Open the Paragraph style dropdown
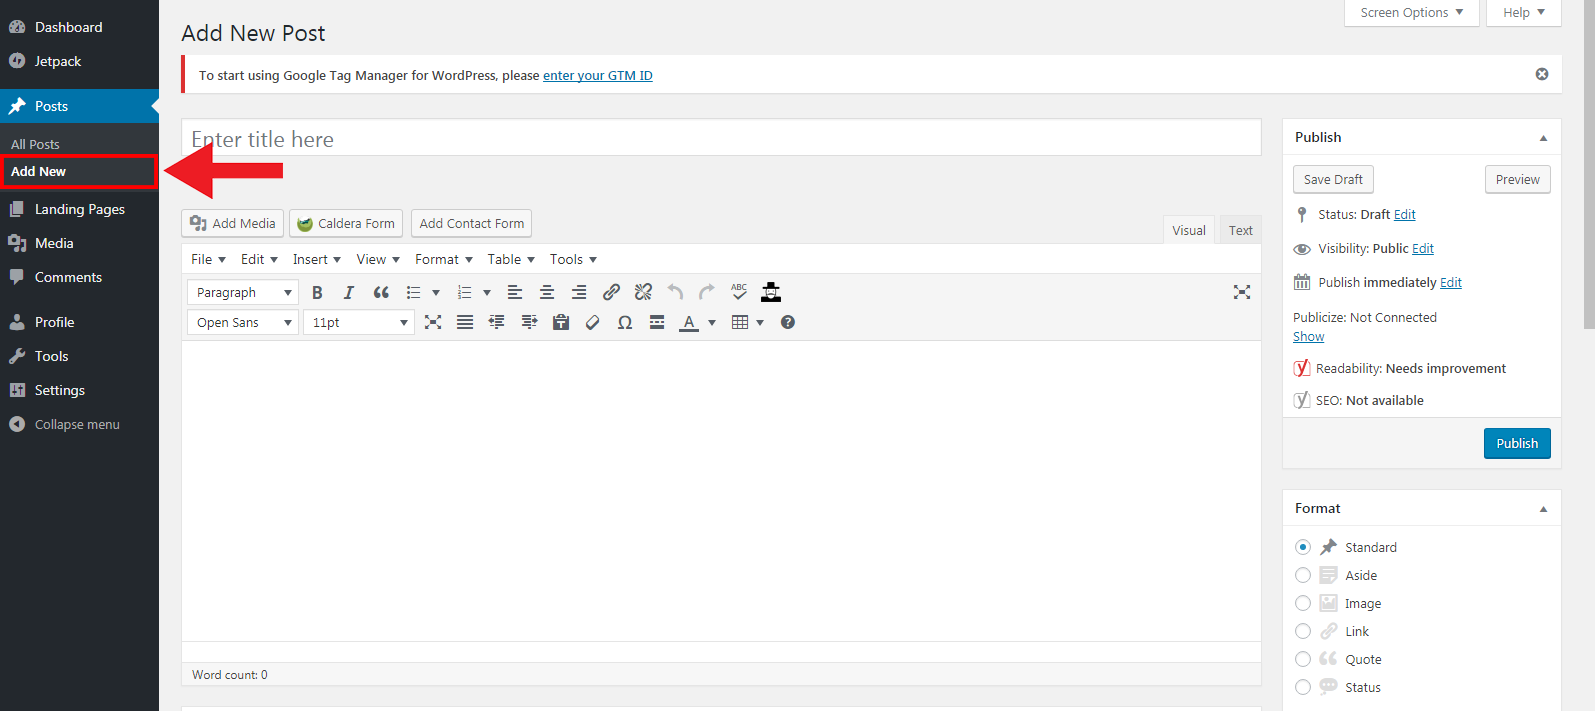 point(243,292)
